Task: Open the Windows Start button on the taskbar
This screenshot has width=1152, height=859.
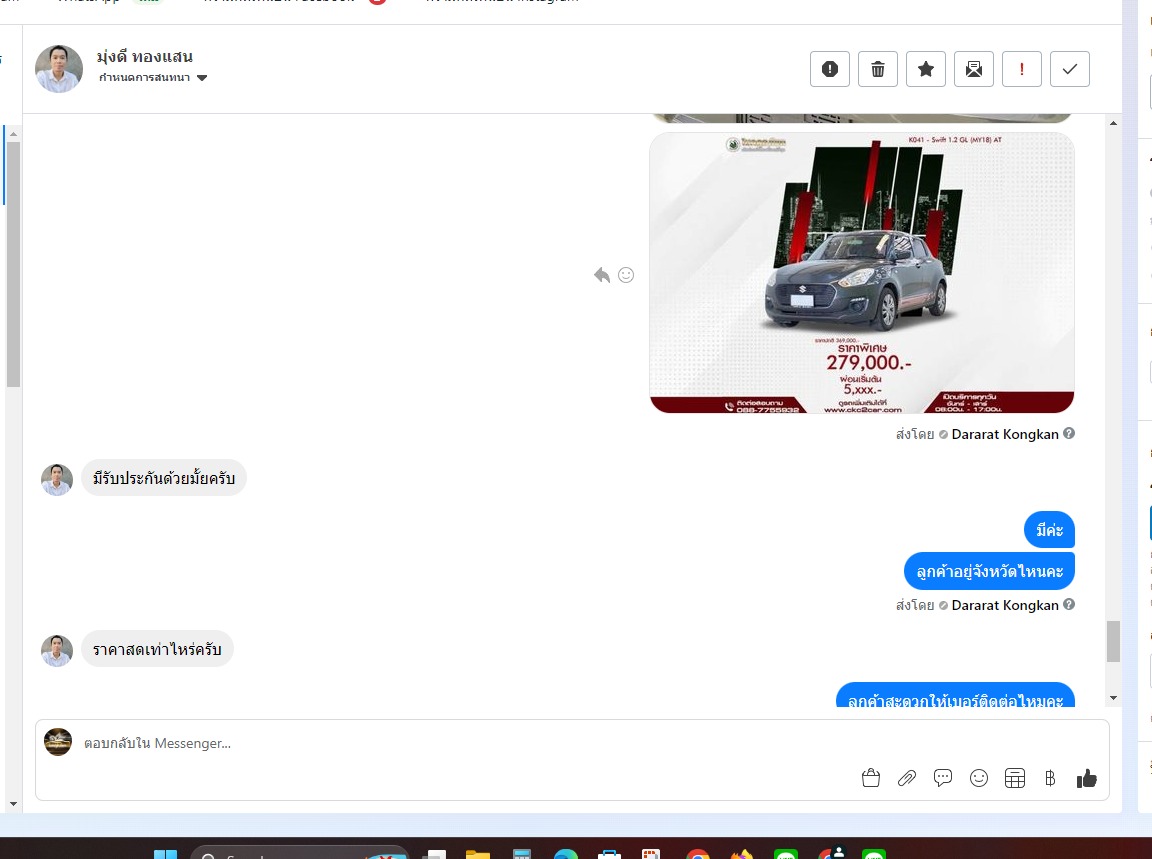Action: pos(165,854)
